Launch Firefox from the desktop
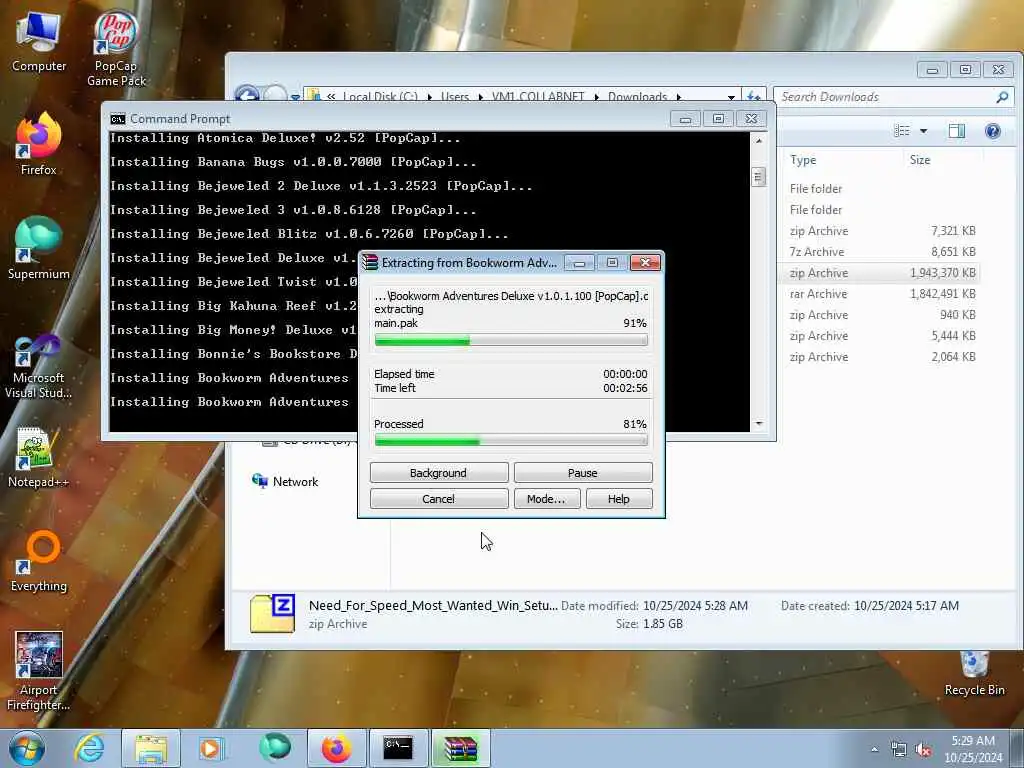 click(39, 144)
